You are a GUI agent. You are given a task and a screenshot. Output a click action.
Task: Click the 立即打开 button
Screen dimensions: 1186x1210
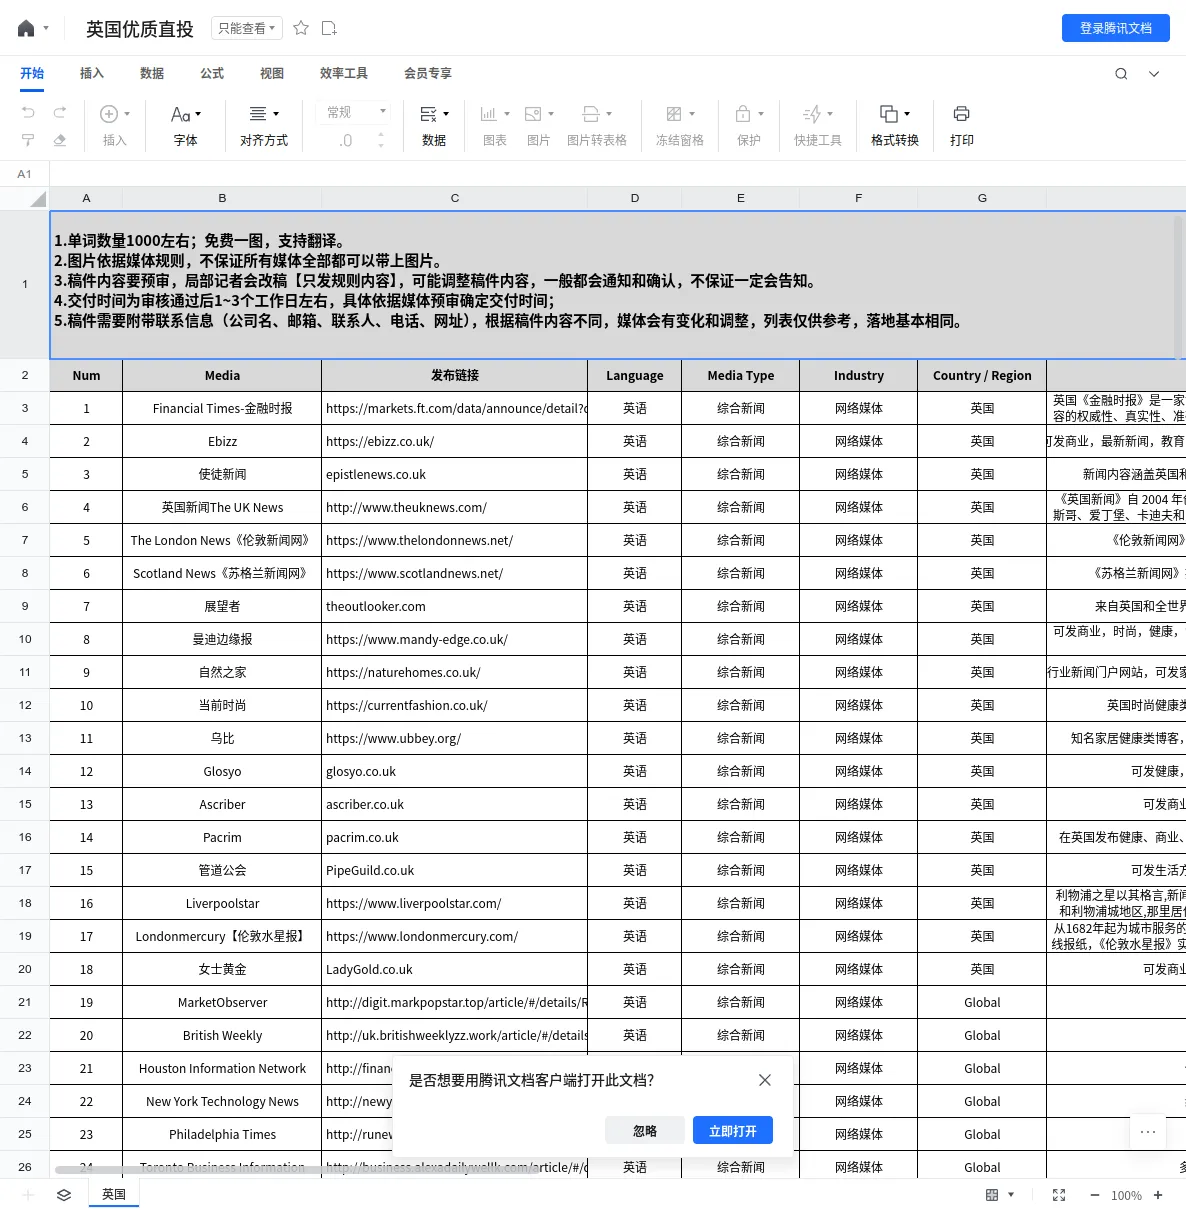tap(733, 1130)
